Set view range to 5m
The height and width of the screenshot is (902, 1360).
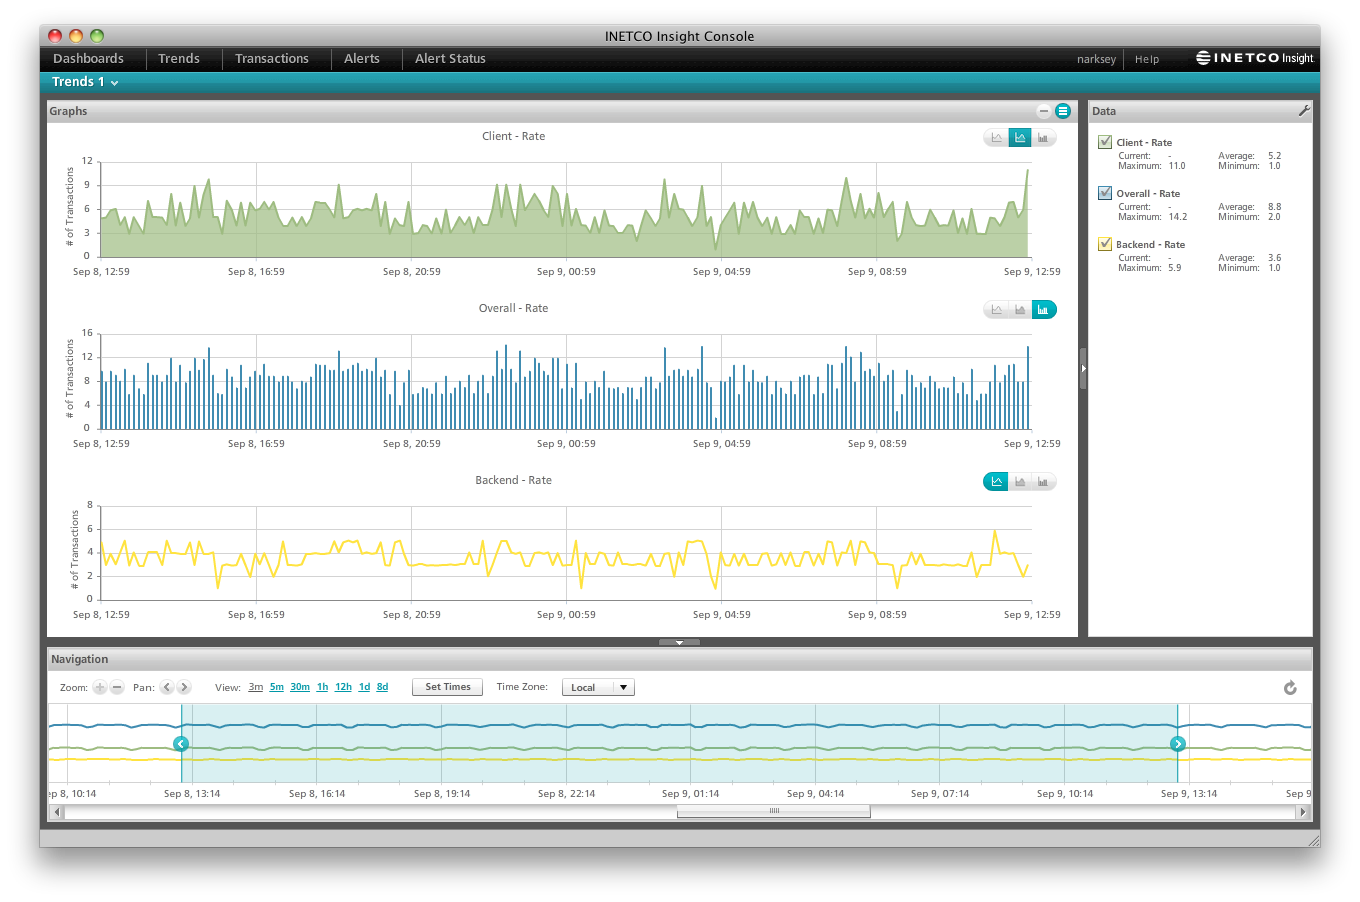click(277, 687)
